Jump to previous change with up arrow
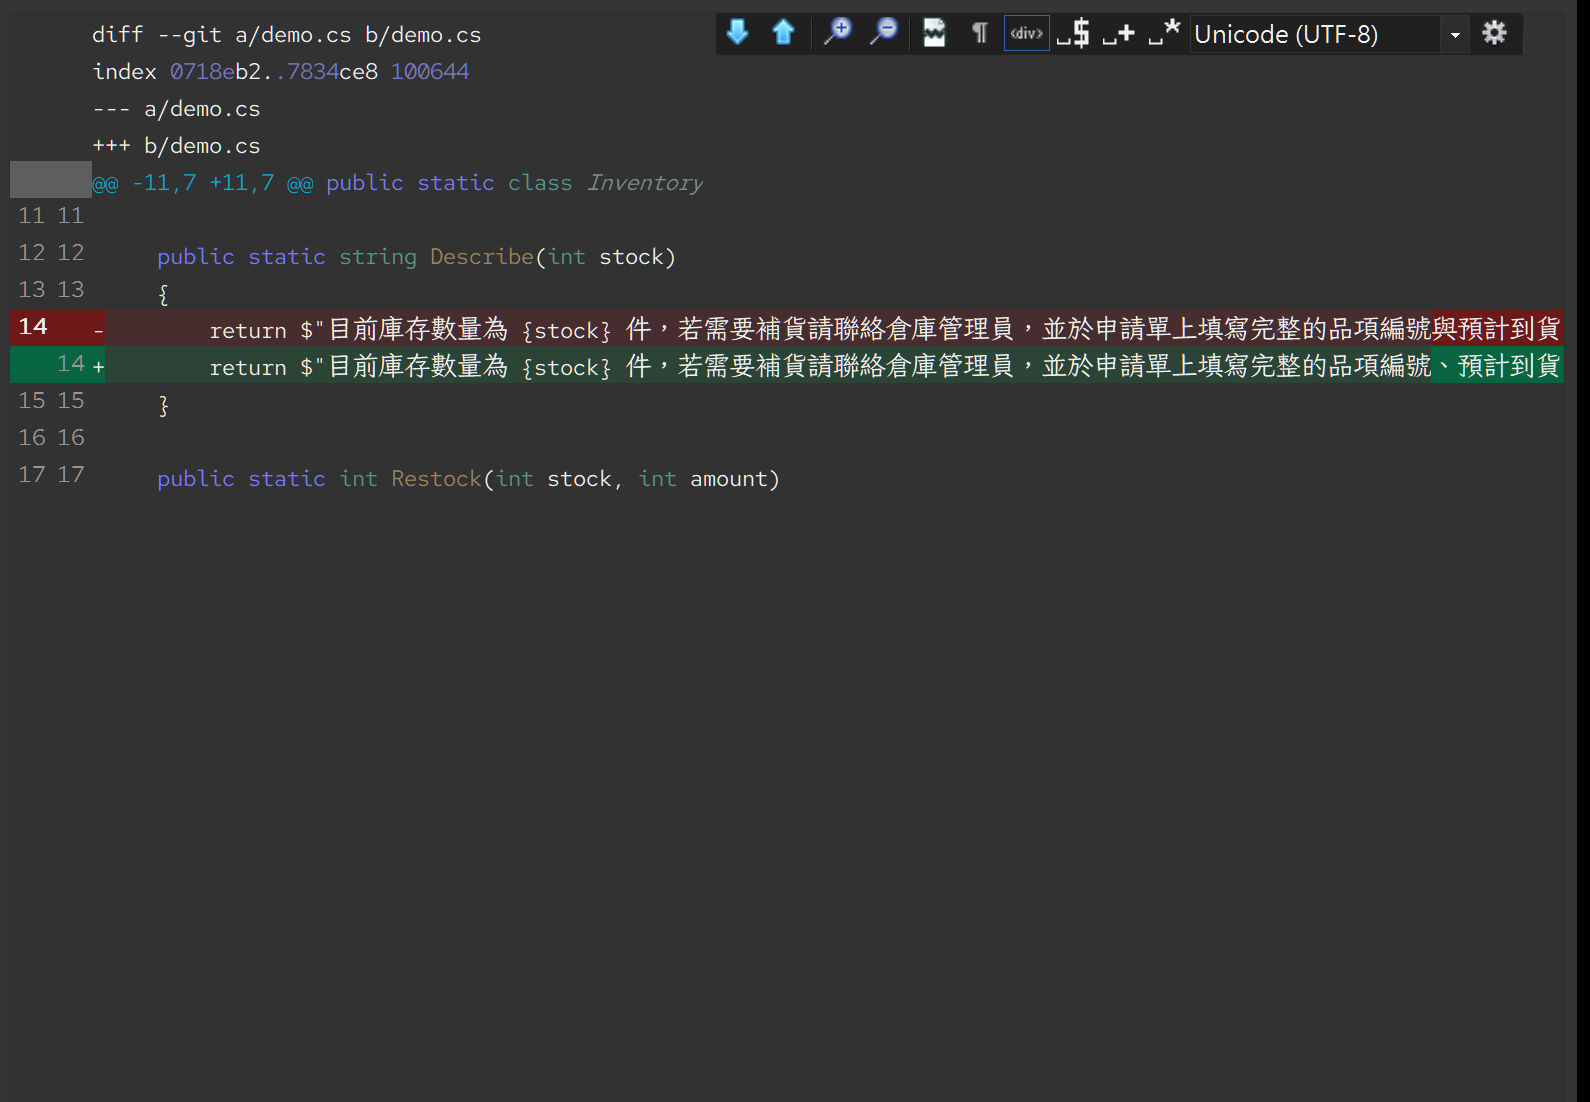Image resolution: width=1590 pixels, height=1102 pixels. click(x=784, y=33)
